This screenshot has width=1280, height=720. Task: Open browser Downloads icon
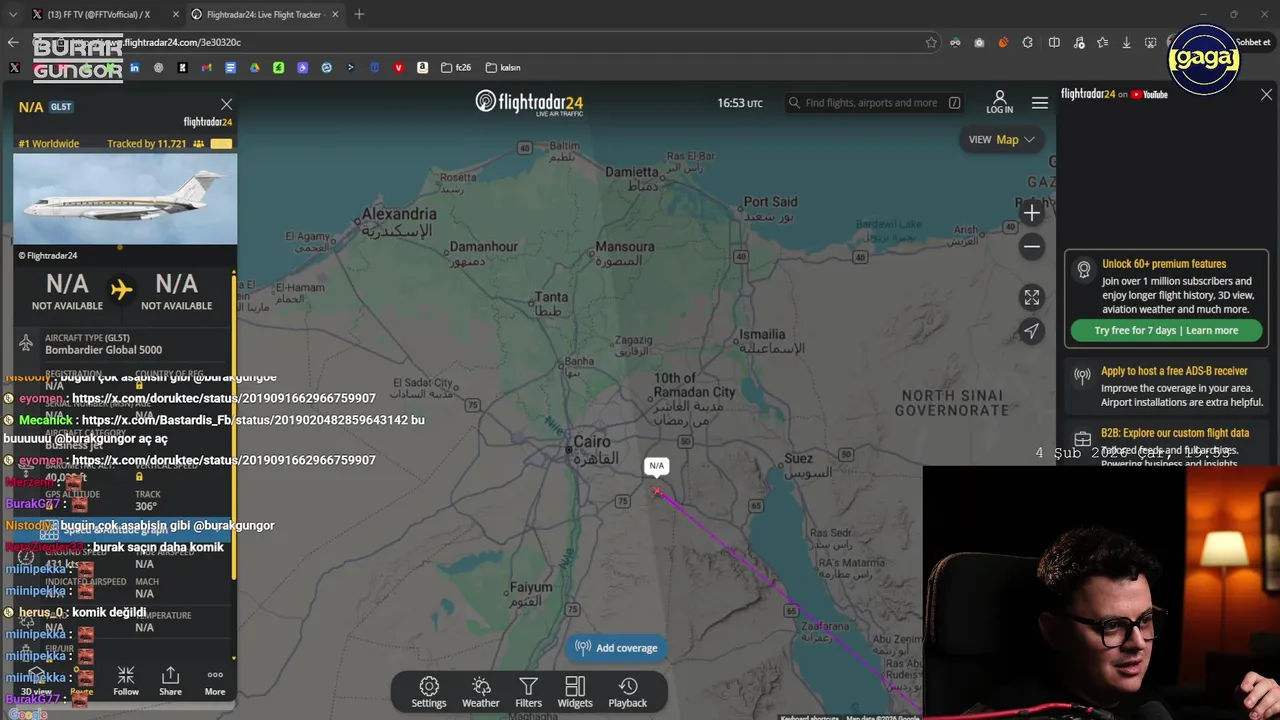point(1127,42)
